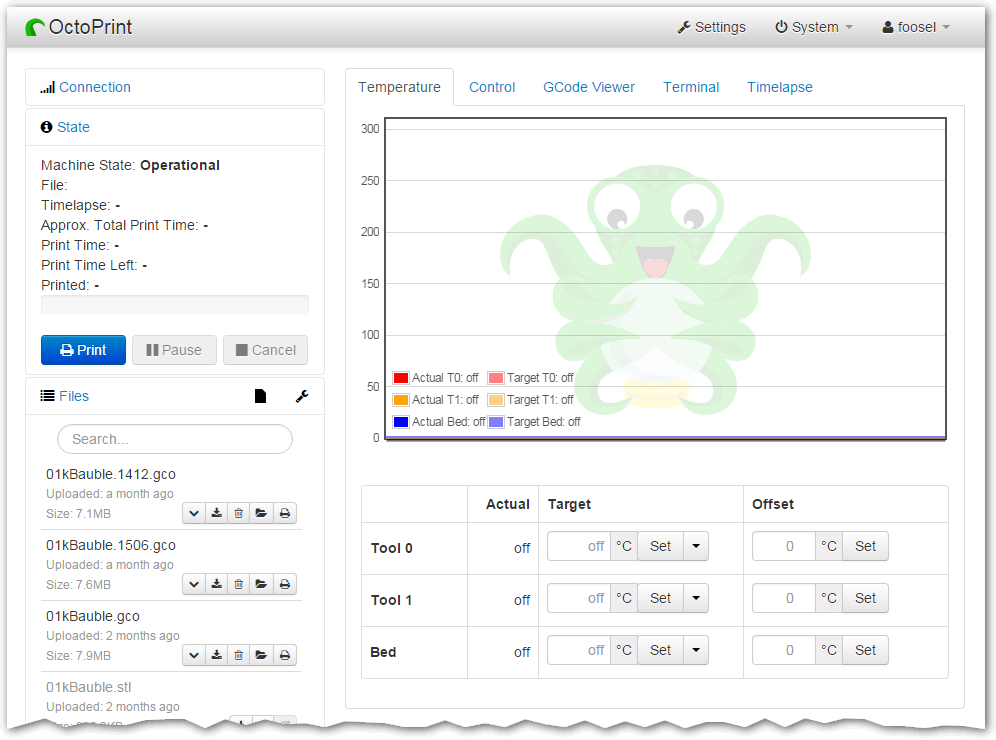
Task: Open the Tool 0 Set dropdown arrow
Action: pos(696,546)
